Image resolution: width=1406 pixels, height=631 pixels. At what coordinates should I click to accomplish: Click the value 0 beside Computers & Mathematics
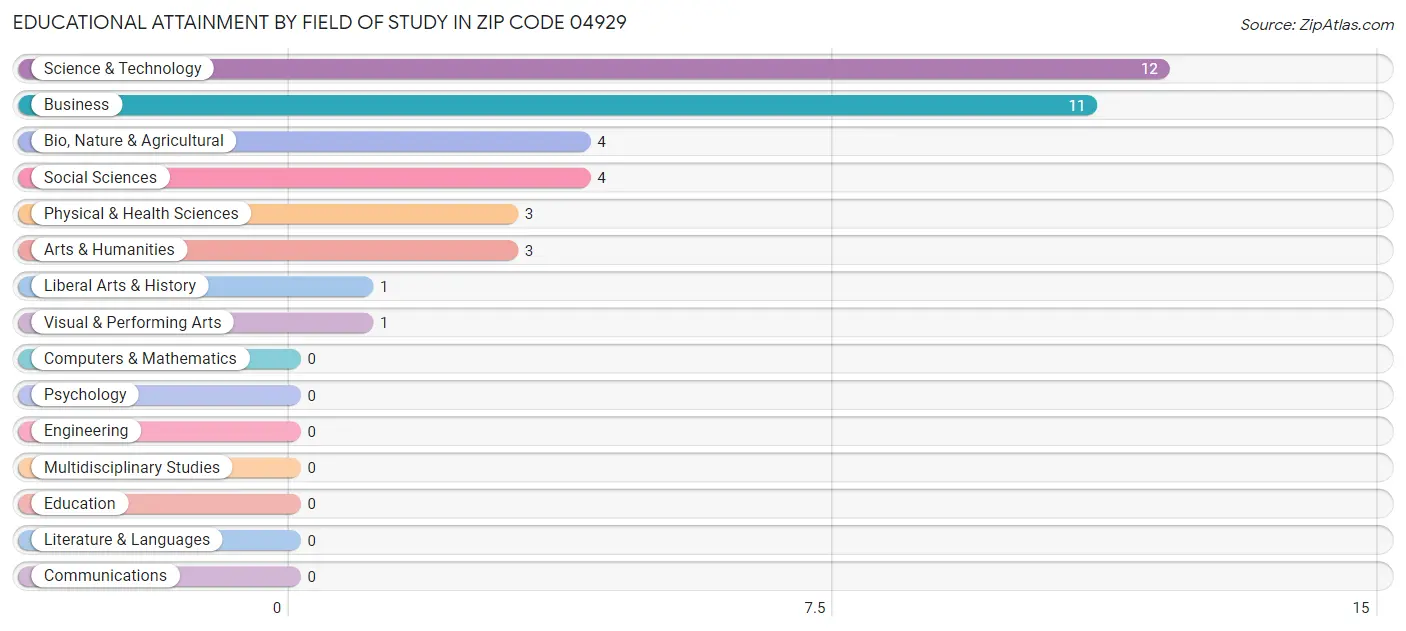pos(311,359)
